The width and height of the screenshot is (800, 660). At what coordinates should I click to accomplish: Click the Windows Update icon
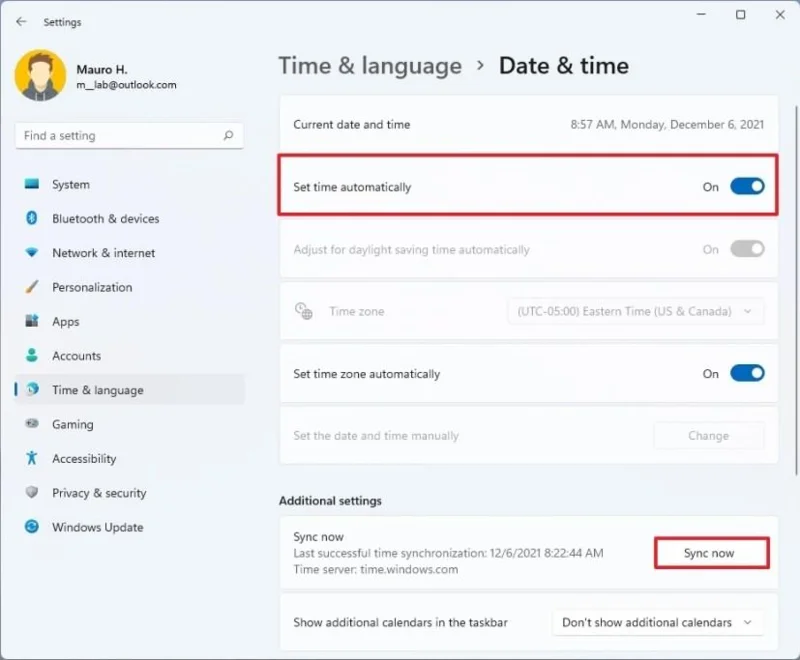(32, 526)
